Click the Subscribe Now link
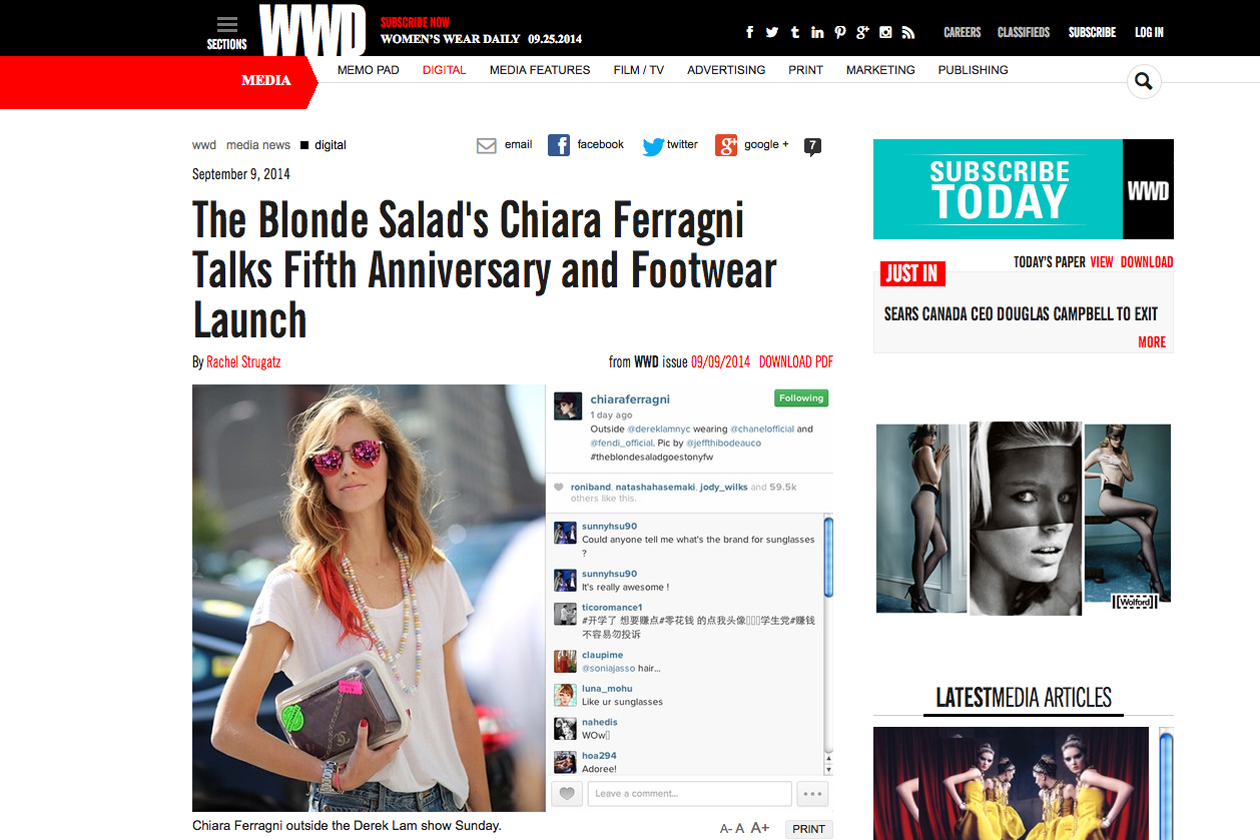The width and height of the screenshot is (1260, 840). coord(415,22)
